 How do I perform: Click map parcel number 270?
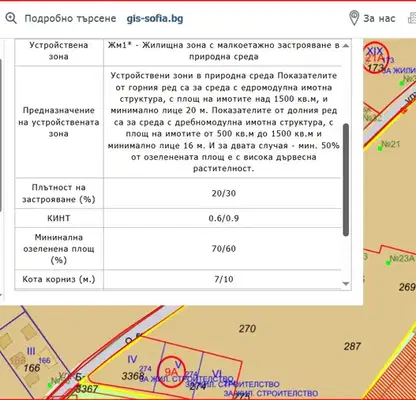pos(247,329)
